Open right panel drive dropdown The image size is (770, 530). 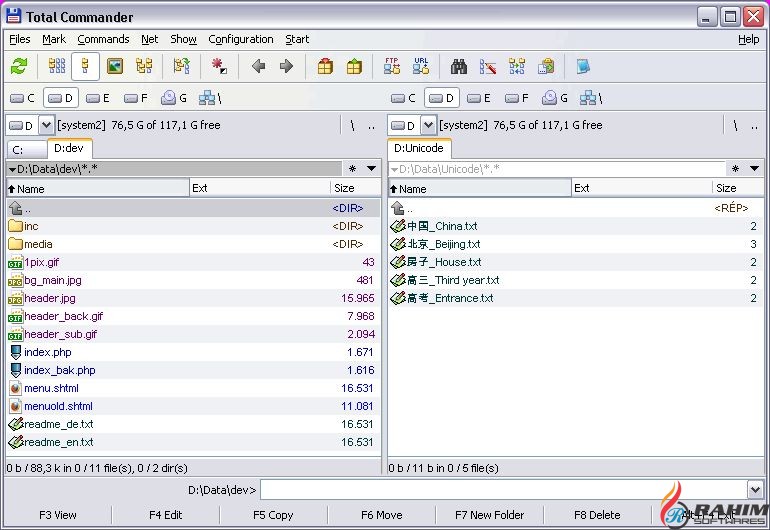pos(428,125)
